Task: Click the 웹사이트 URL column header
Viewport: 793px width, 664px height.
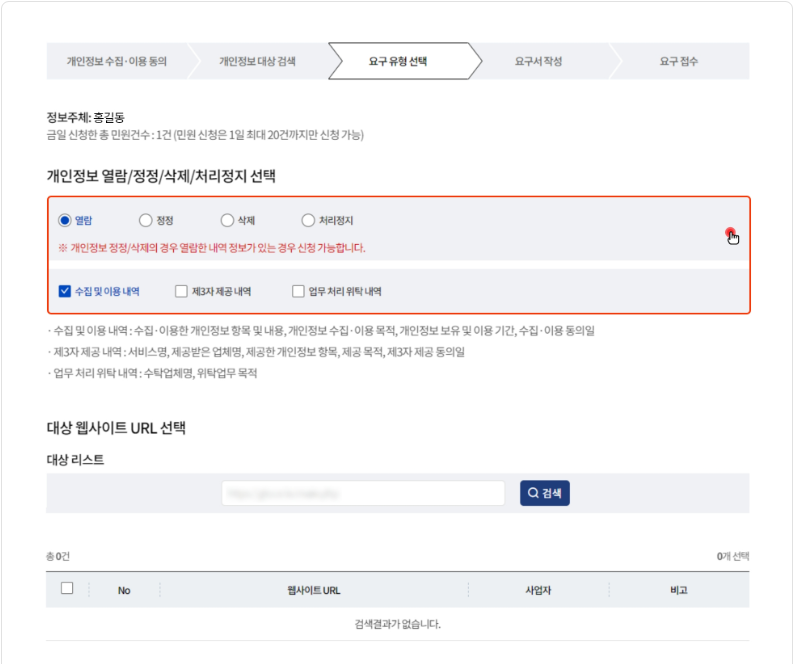Action: tap(314, 590)
